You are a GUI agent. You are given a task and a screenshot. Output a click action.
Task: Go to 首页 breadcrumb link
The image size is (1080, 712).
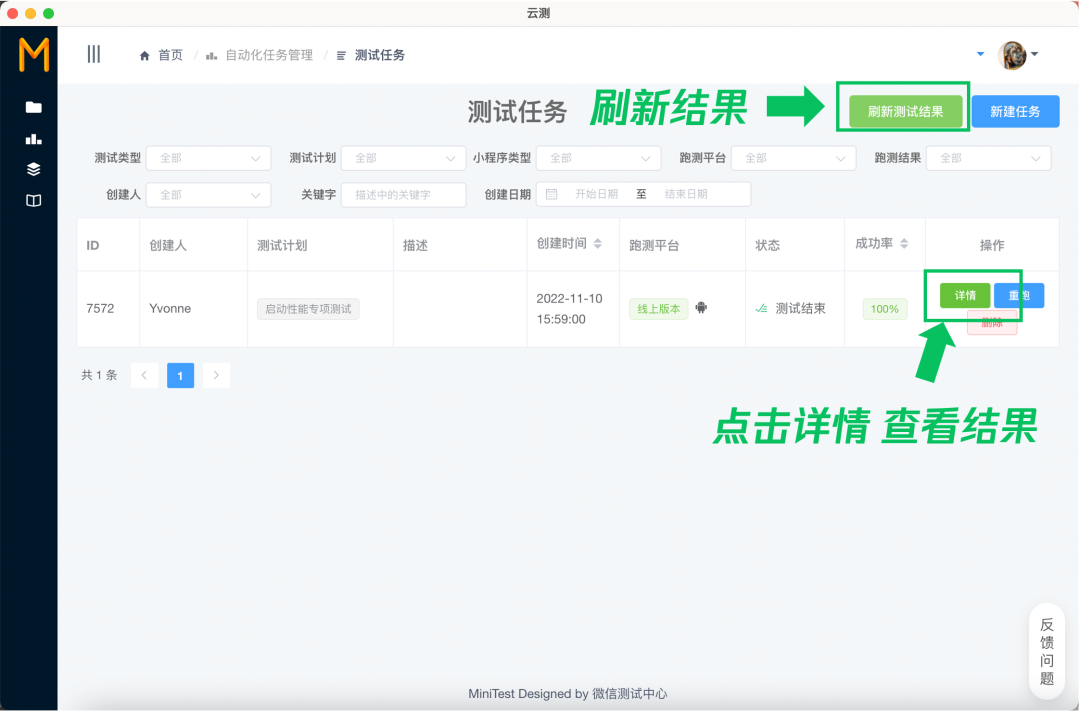tap(170, 55)
